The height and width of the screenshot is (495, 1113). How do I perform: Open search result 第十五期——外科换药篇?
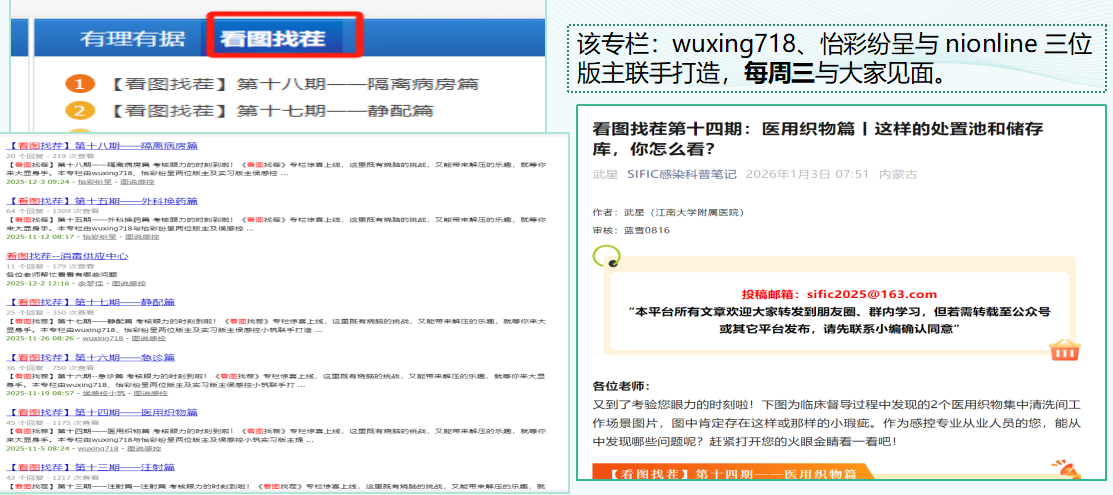pyautogui.click(x=102, y=201)
